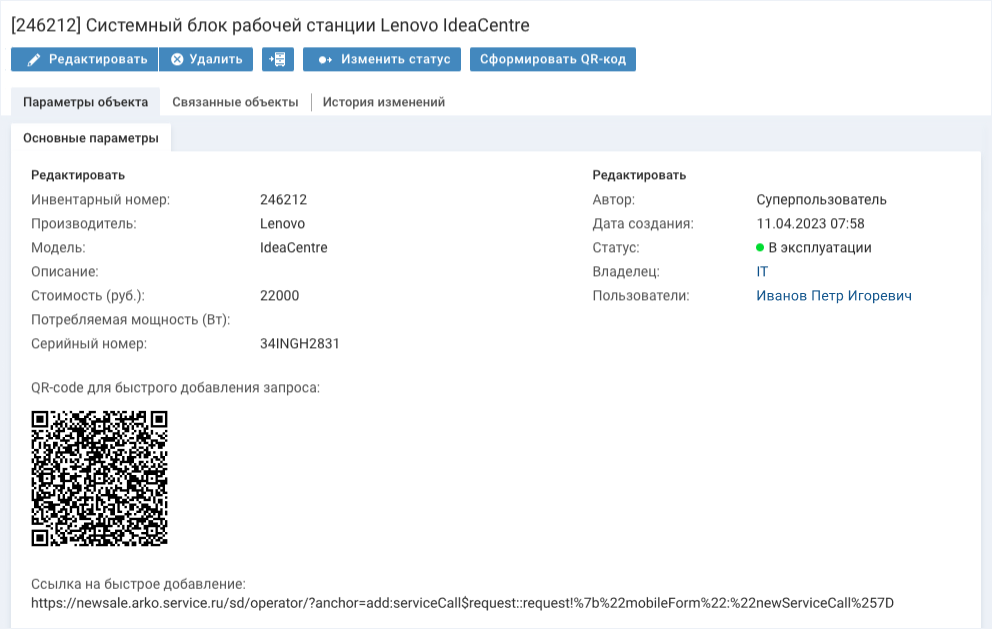The width and height of the screenshot is (992, 629).
Task: Click serial number 34INGH2831
Action: [300, 344]
